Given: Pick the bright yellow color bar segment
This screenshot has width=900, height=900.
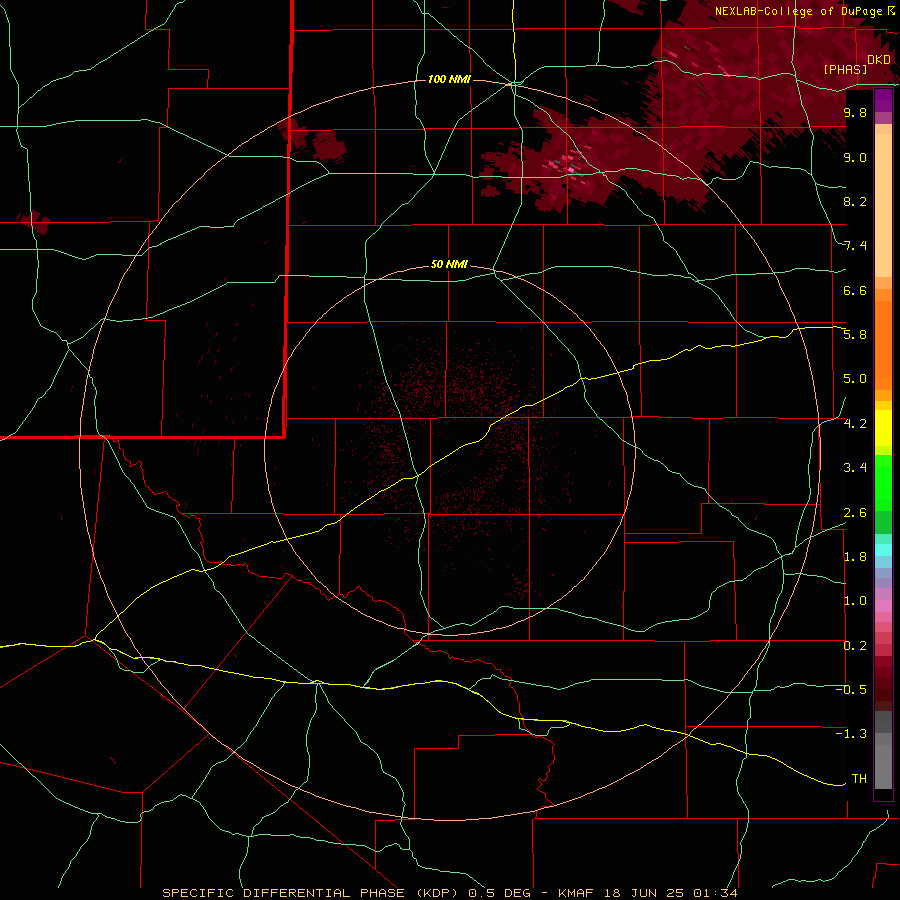Looking at the screenshot, I should click(x=883, y=428).
